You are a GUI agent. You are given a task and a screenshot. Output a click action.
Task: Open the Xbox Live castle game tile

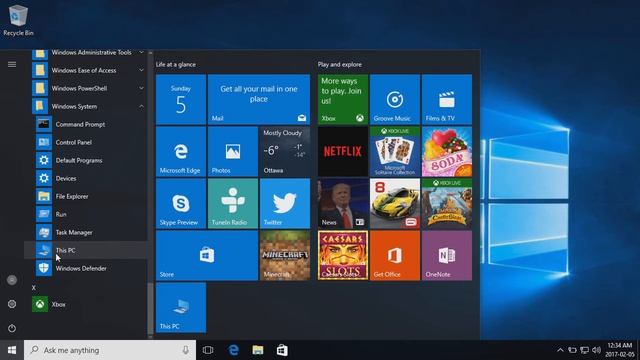[447, 203]
